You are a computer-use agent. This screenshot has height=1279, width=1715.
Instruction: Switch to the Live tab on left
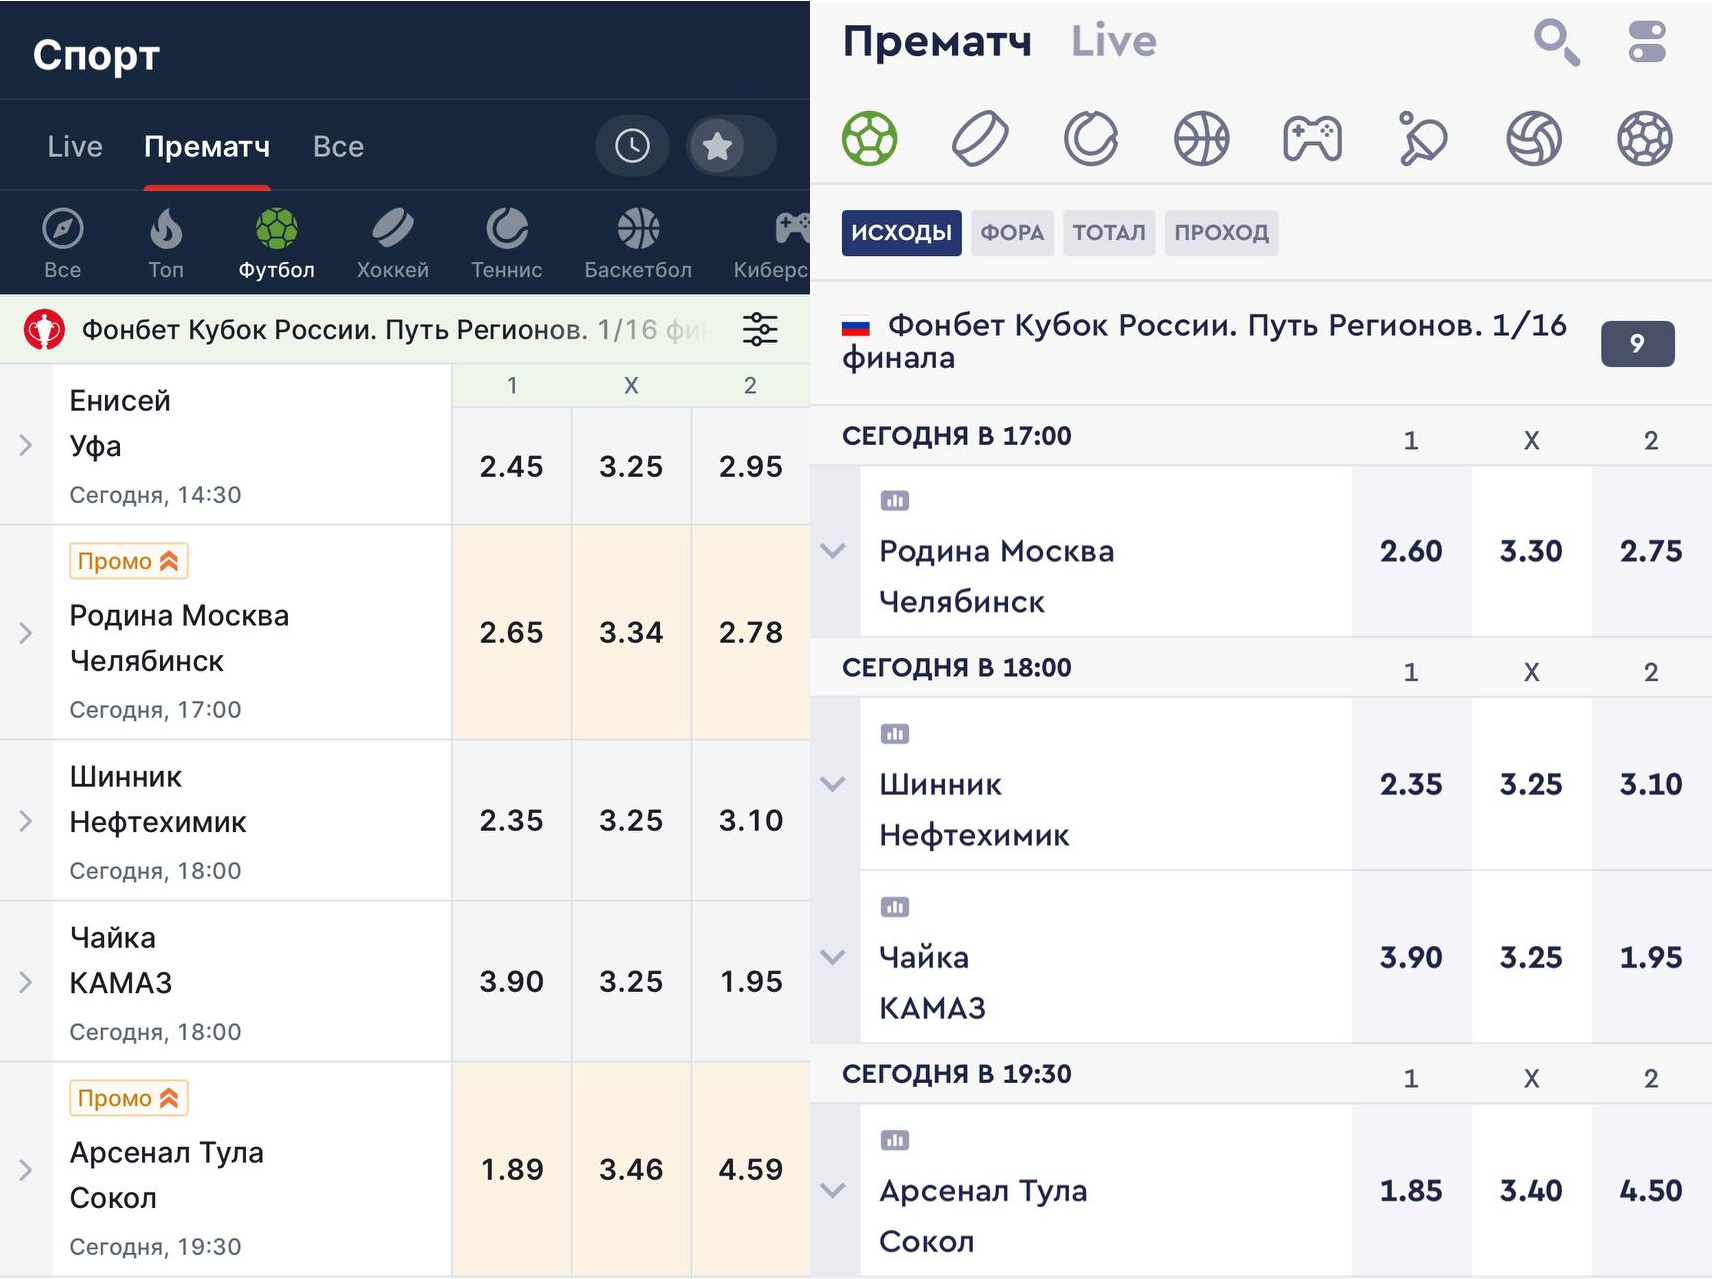[75, 147]
